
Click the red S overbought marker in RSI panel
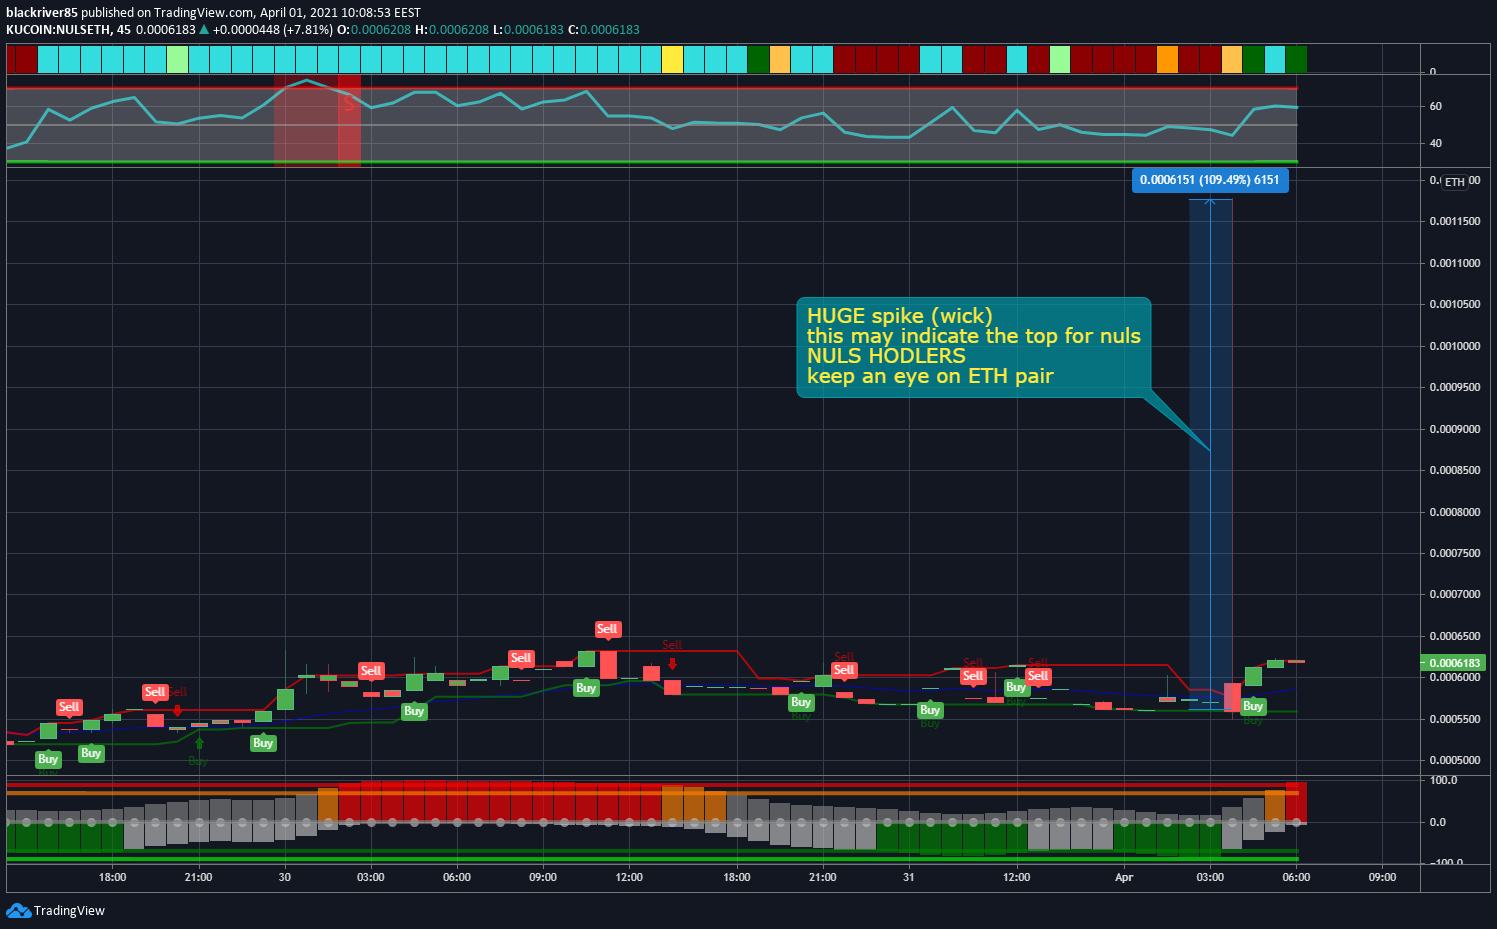(348, 103)
